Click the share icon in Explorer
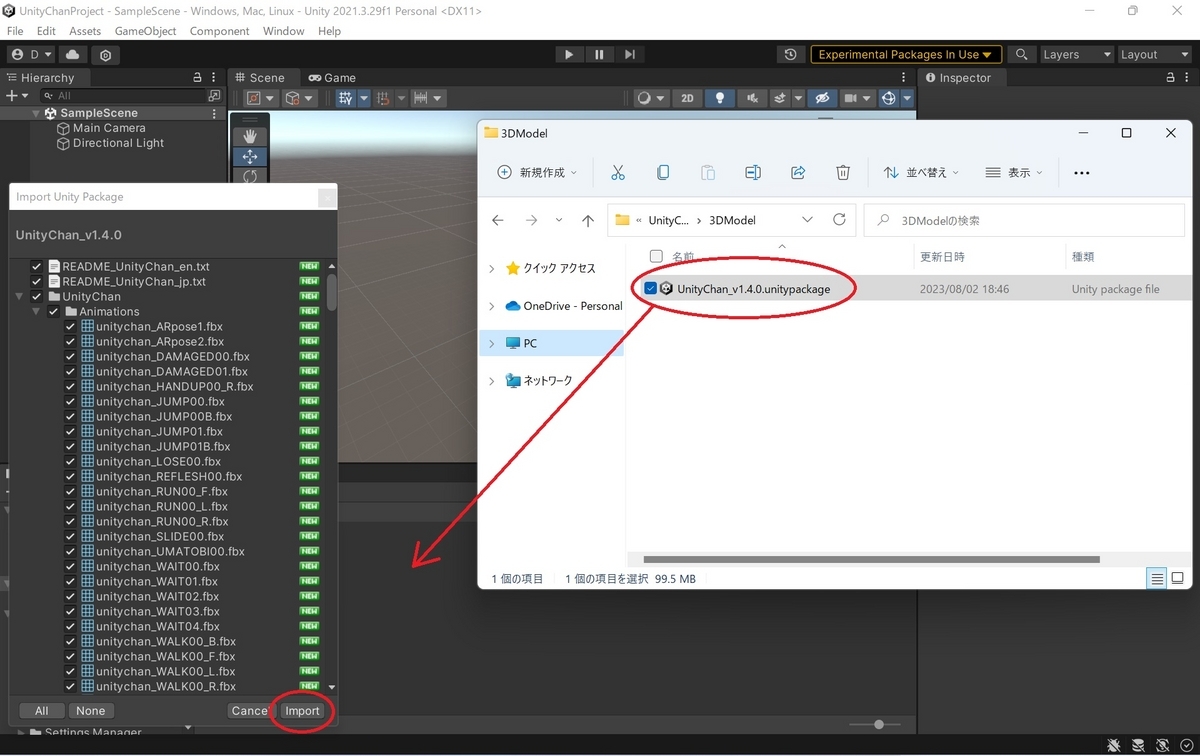 coord(798,172)
